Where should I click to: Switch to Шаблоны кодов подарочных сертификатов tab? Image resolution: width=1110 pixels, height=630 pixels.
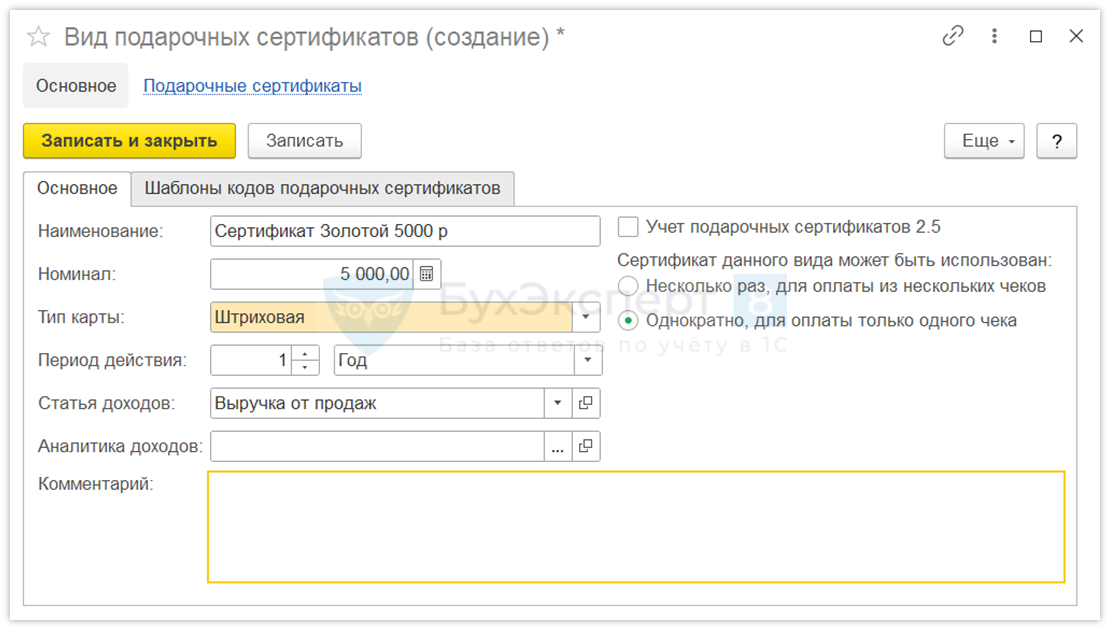(322, 188)
